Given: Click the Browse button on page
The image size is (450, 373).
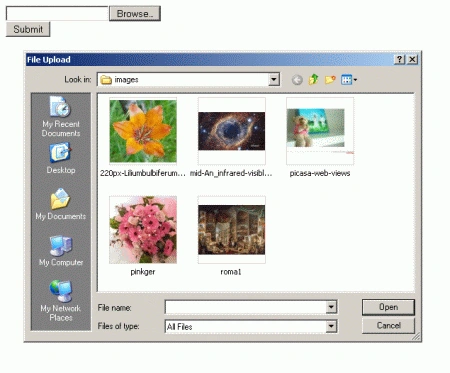Looking at the screenshot, I should pyautogui.click(x=135, y=14).
